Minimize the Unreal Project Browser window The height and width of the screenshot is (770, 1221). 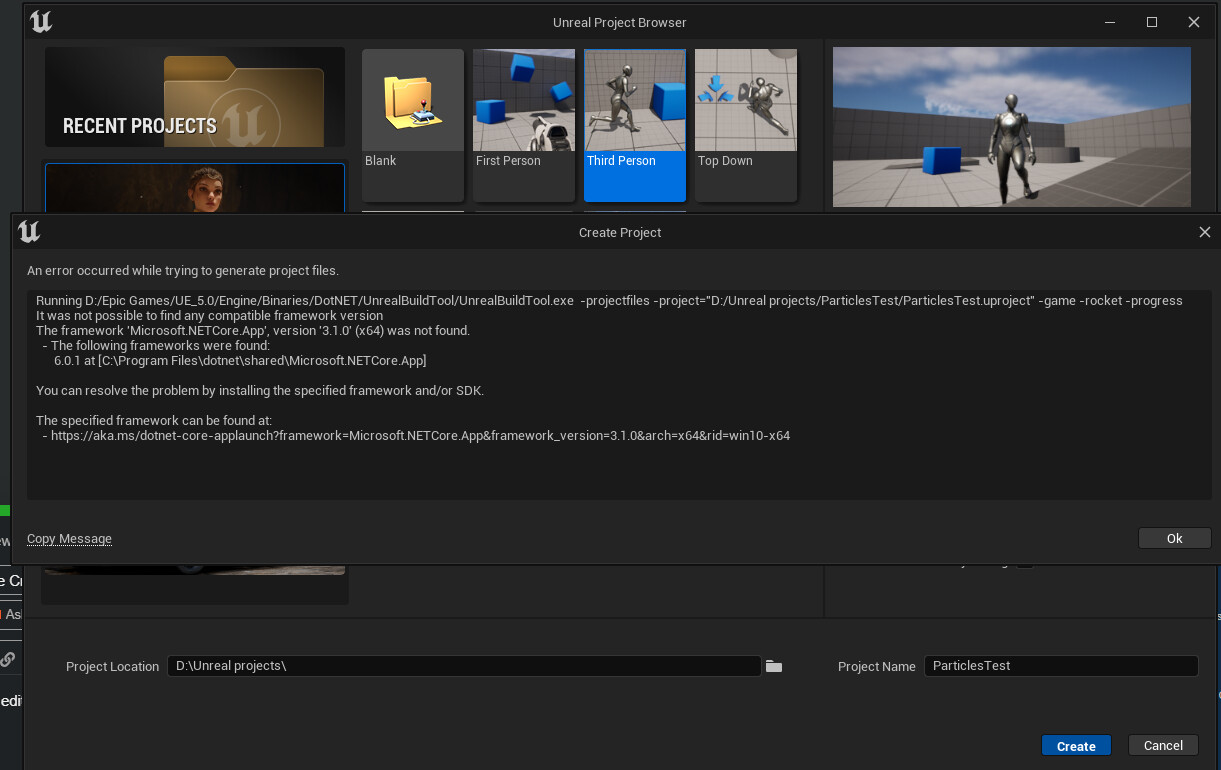coord(1110,22)
